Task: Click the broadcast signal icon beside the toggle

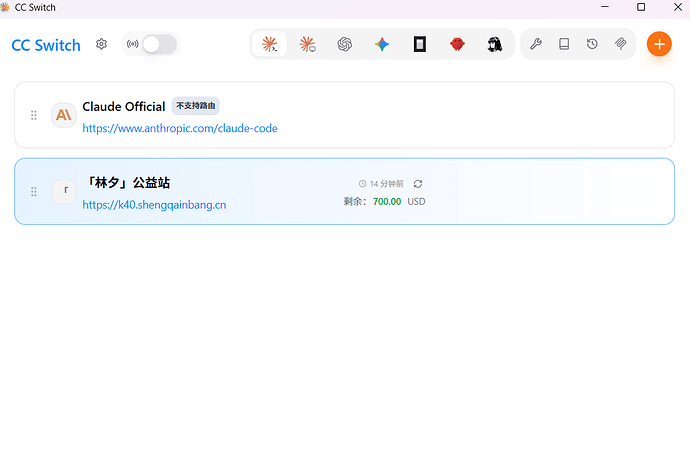Action: coord(132,44)
